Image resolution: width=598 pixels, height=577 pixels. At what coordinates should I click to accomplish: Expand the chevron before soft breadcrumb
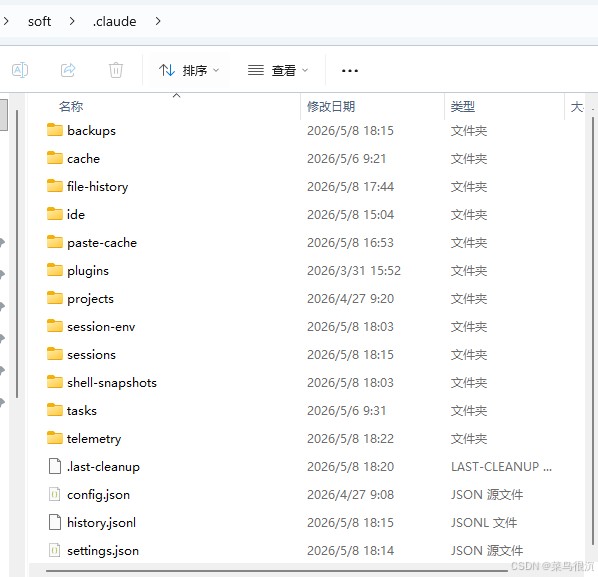pyautogui.click(x=6, y=21)
